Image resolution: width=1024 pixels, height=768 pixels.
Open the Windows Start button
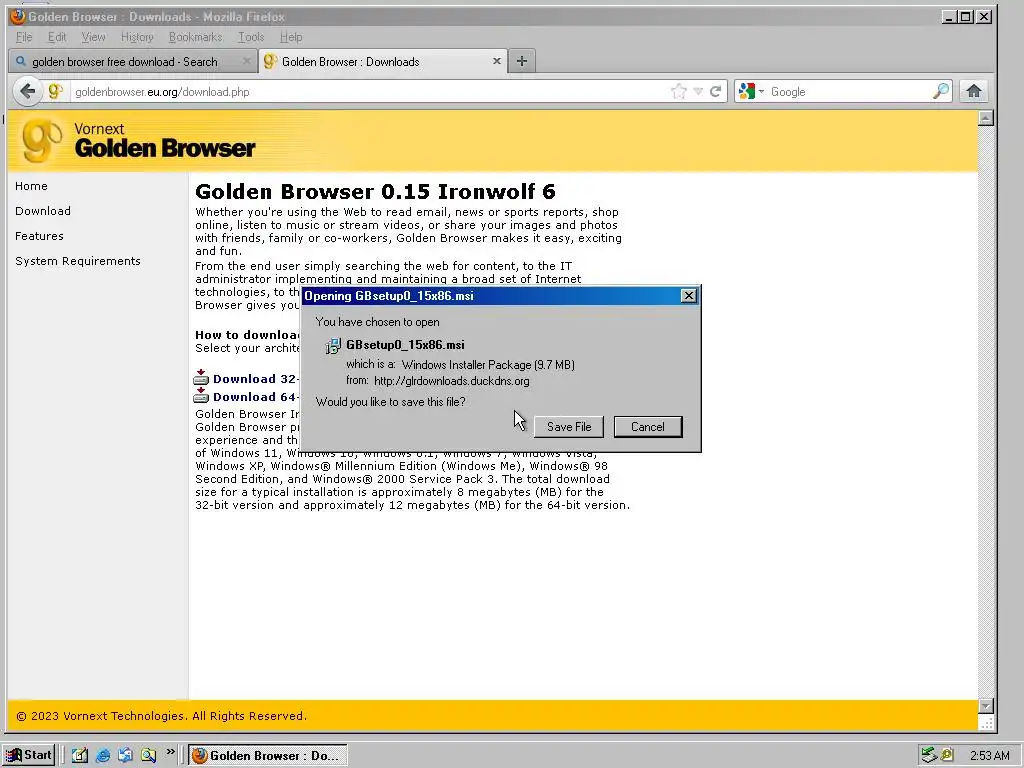29,755
